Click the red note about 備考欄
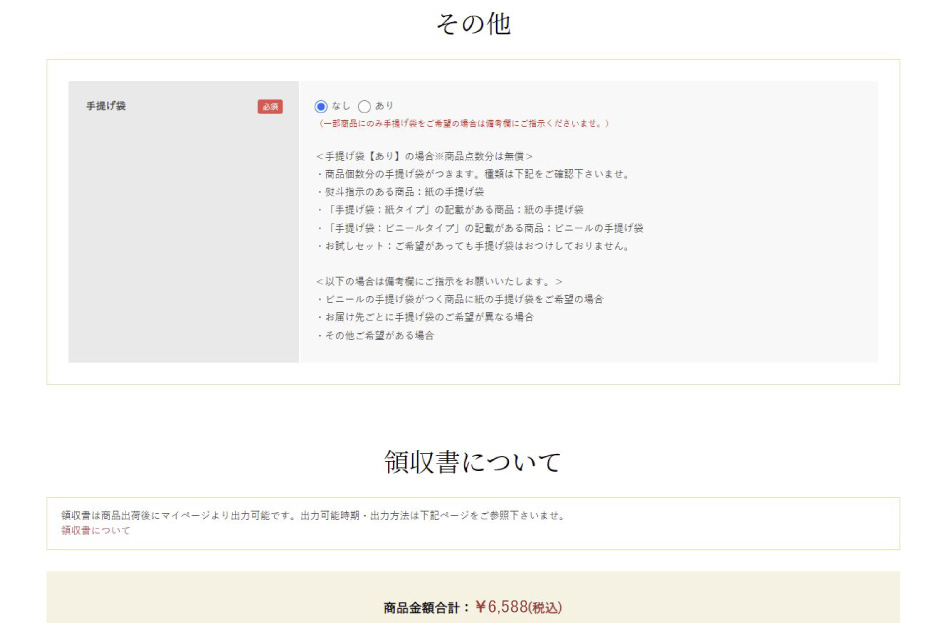Screen dimensions: 945x623 (462, 123)
